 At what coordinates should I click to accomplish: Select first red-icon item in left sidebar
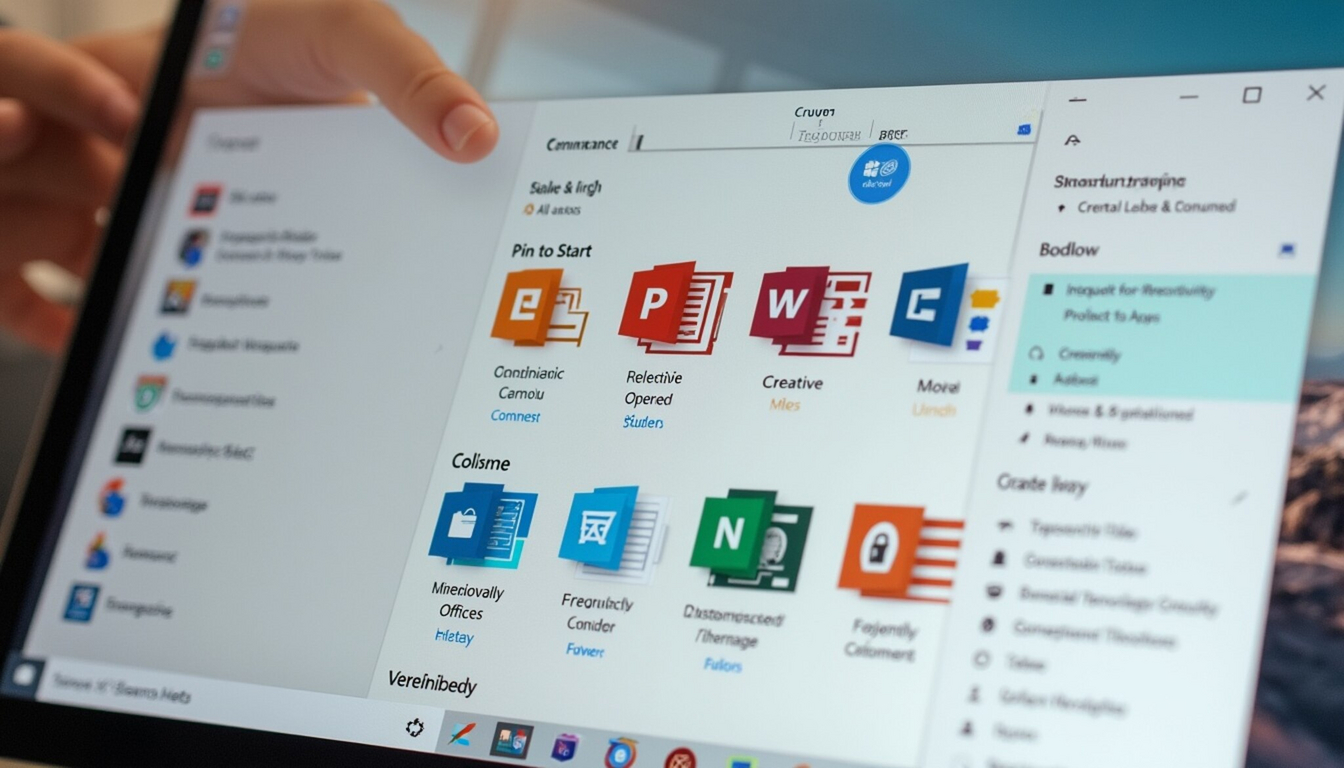coord(205,199)
